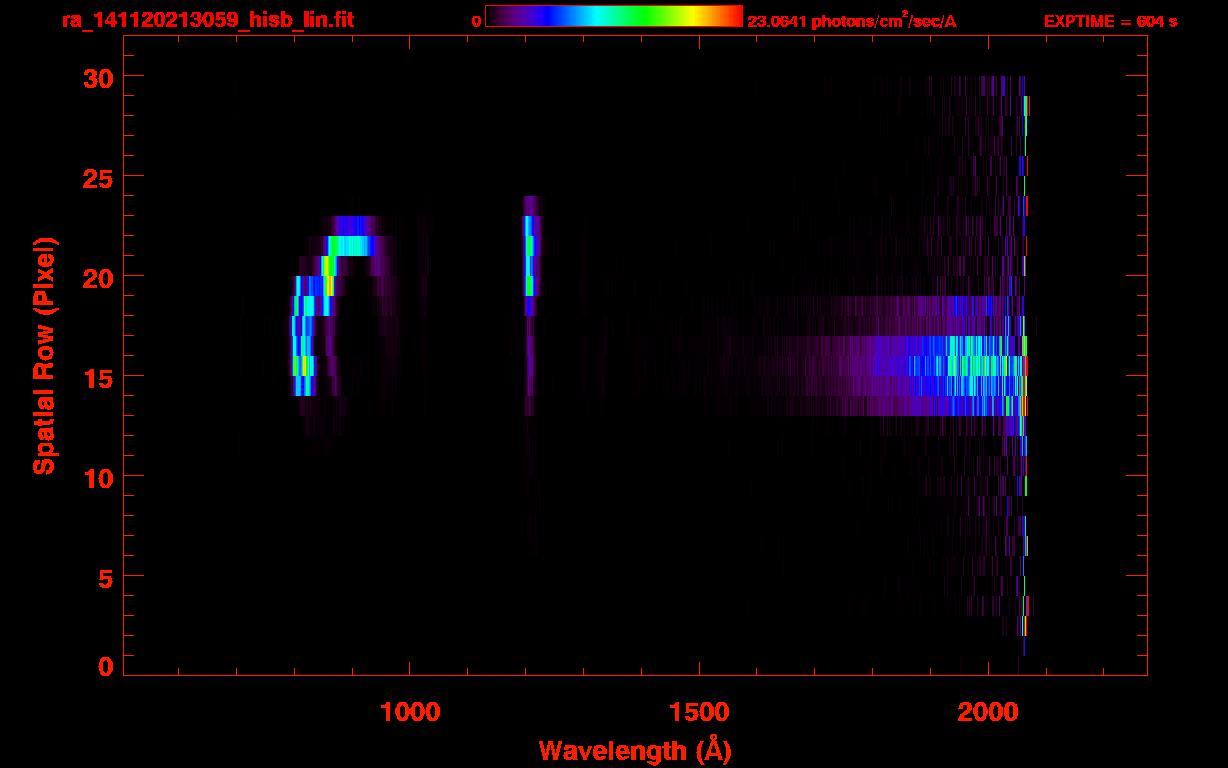The image size is (1228, 768).
Task: Click the x-axis tick label 2000
Action: 988,712
